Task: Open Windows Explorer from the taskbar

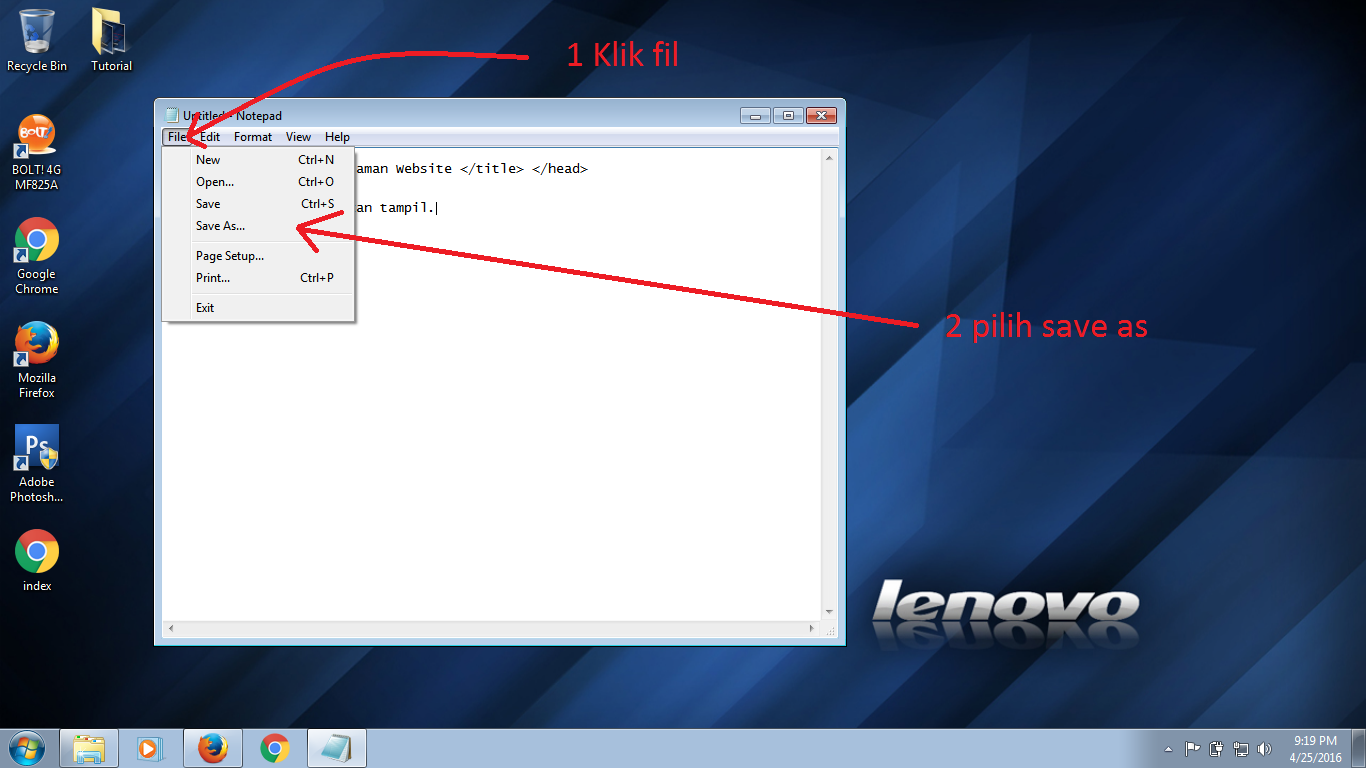Action: pyautogui.click(x=89, y=747)
